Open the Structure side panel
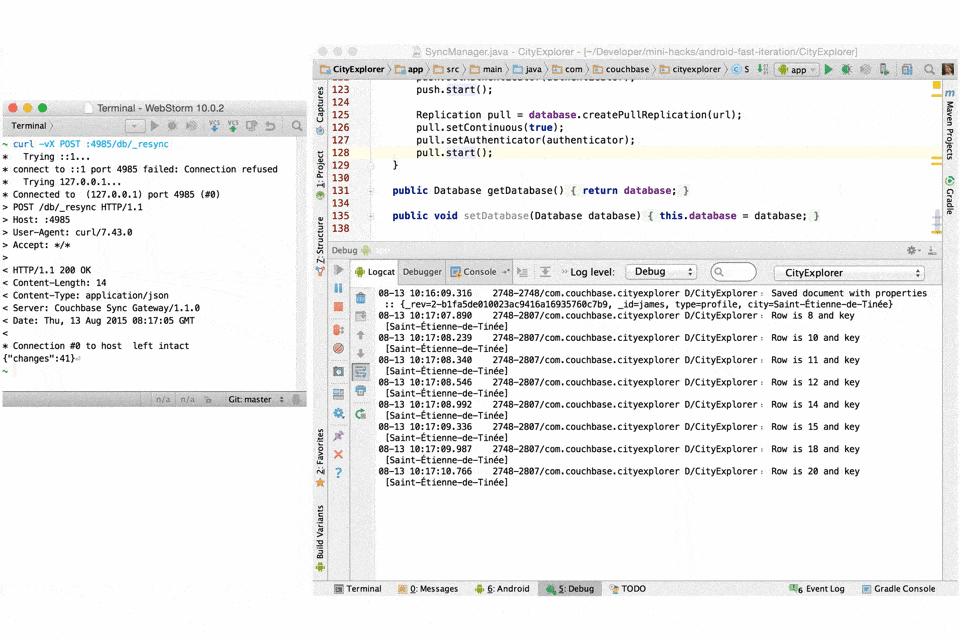The width and height of the screenshot is (960, 640). (x=320, y=245)
